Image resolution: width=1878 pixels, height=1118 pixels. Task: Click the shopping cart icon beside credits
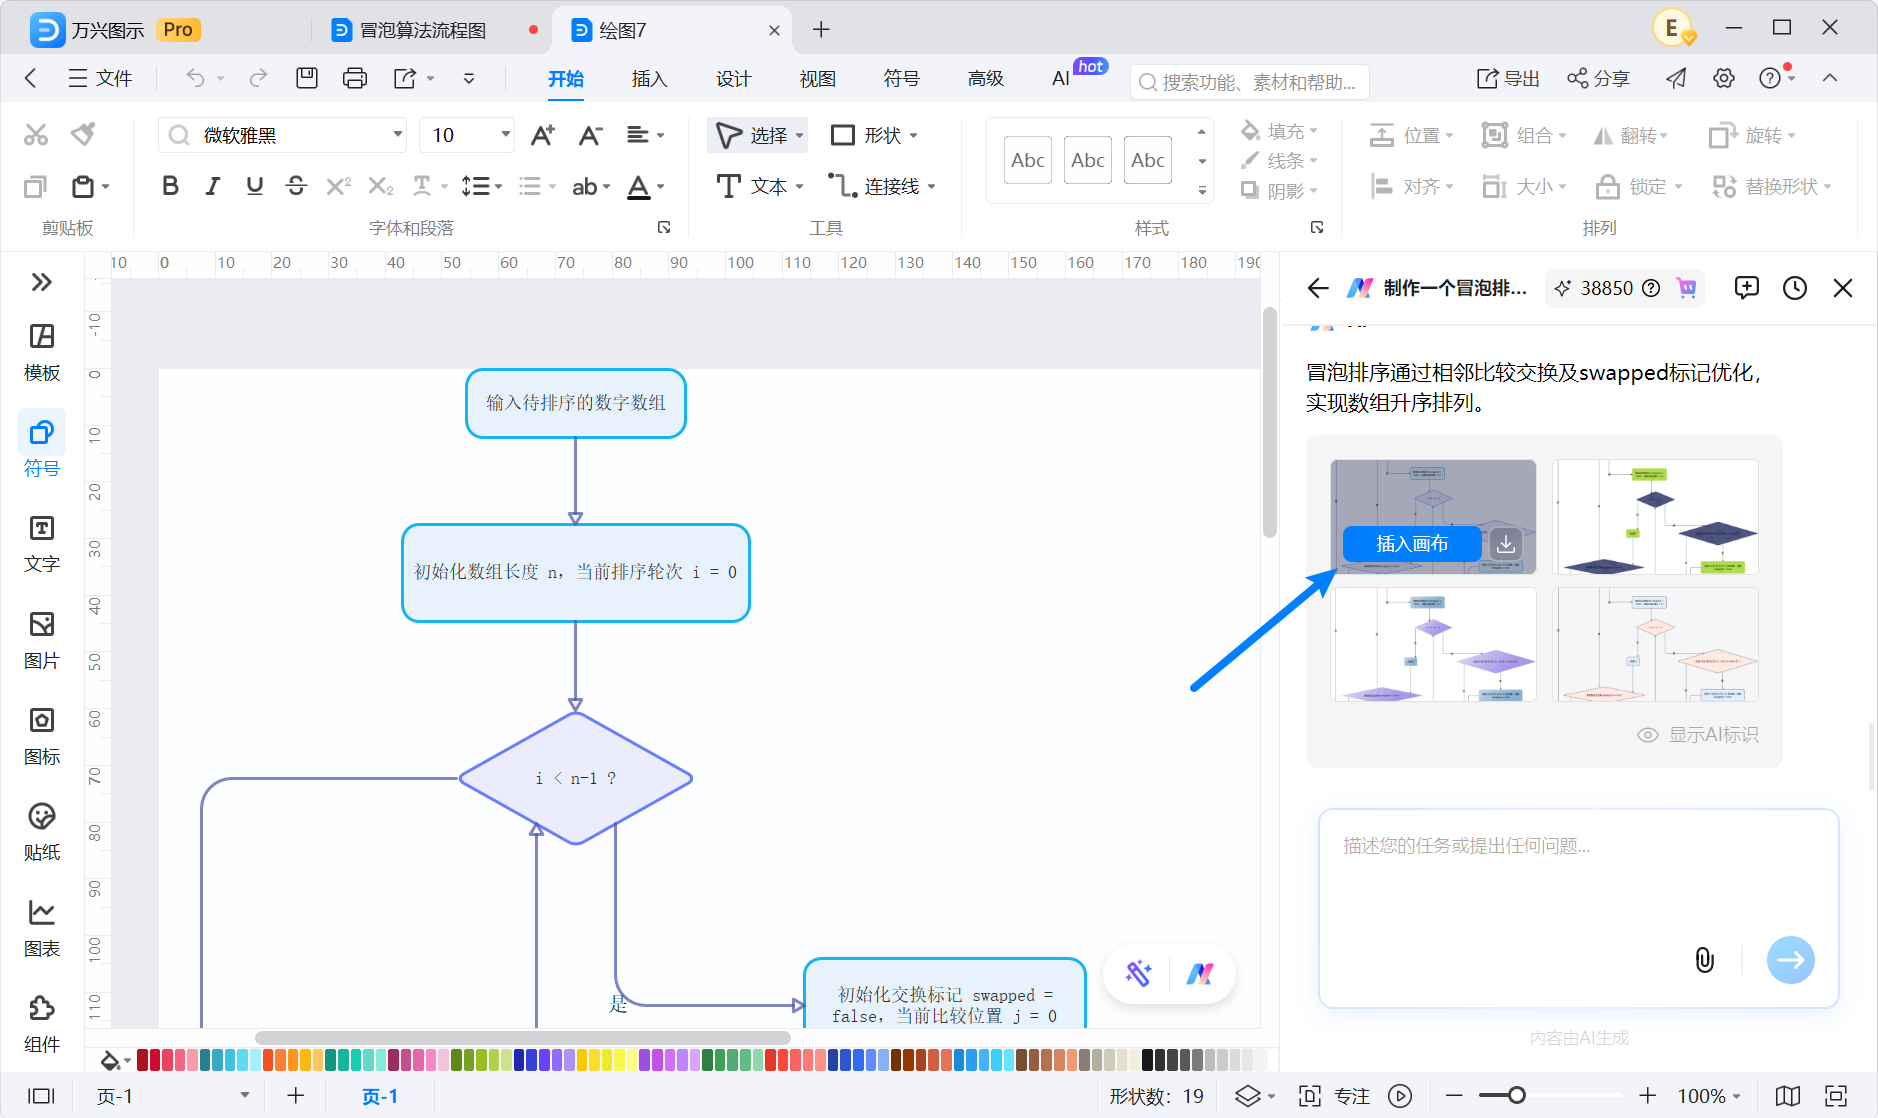point(1687,288)
